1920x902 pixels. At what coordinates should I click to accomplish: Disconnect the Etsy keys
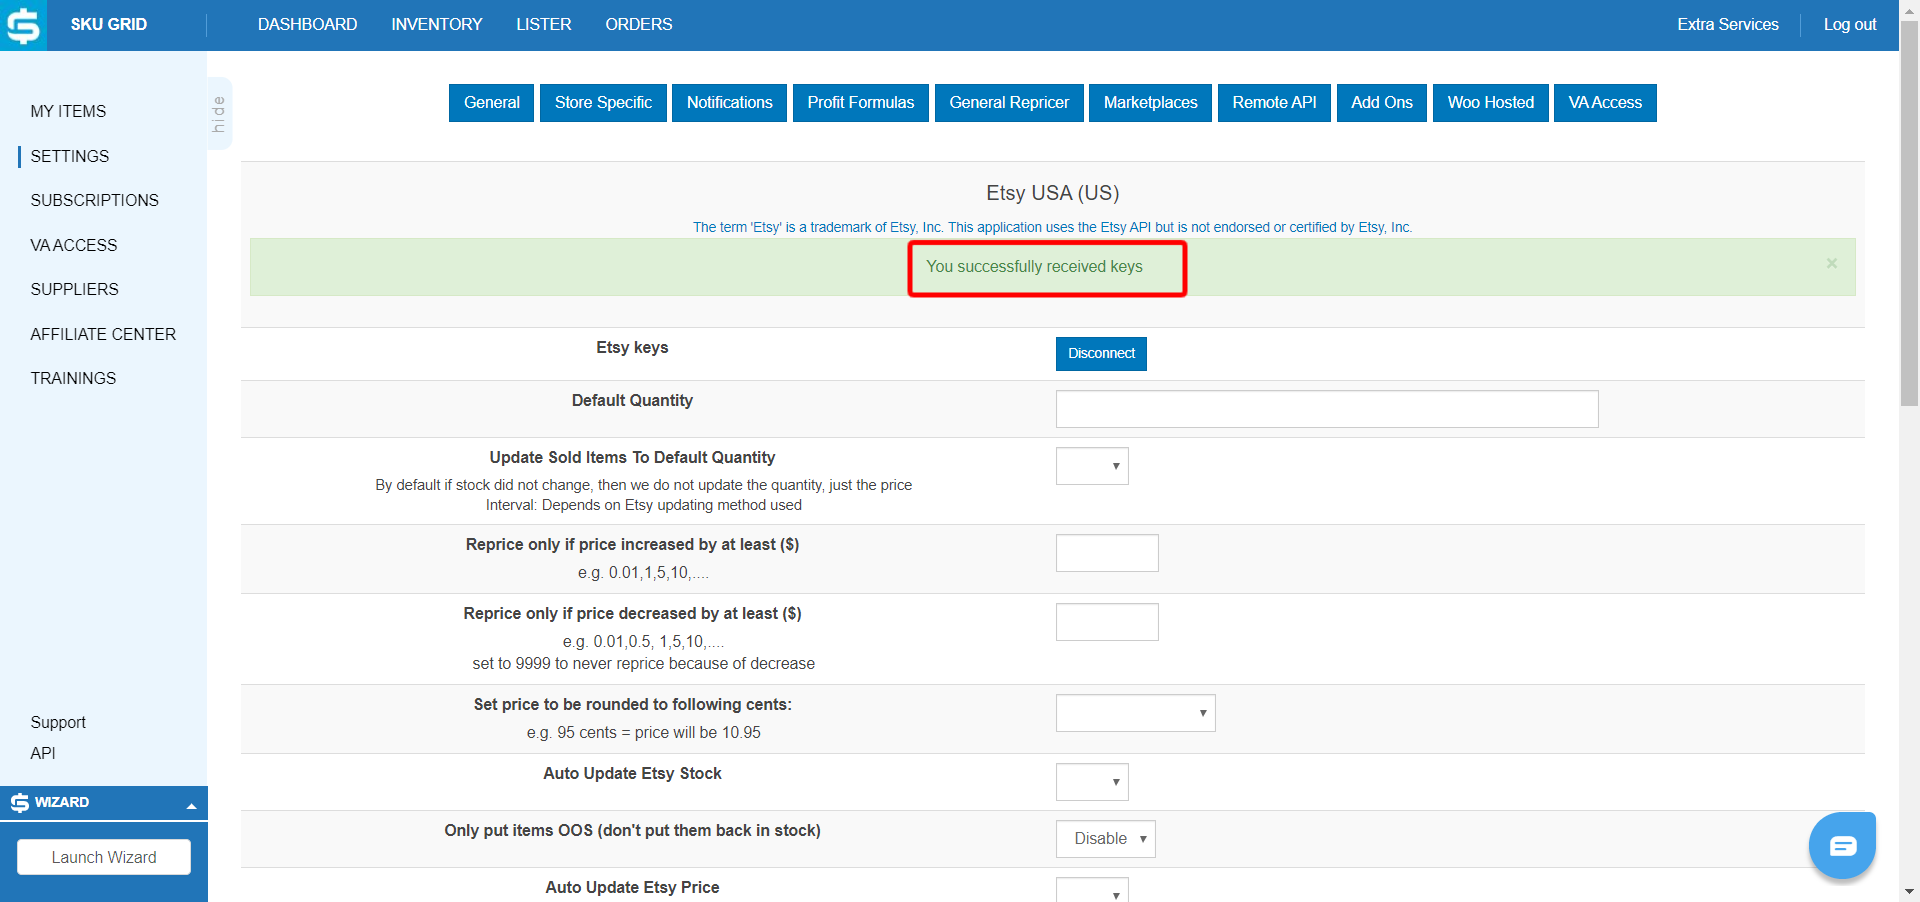point(1101,353)
